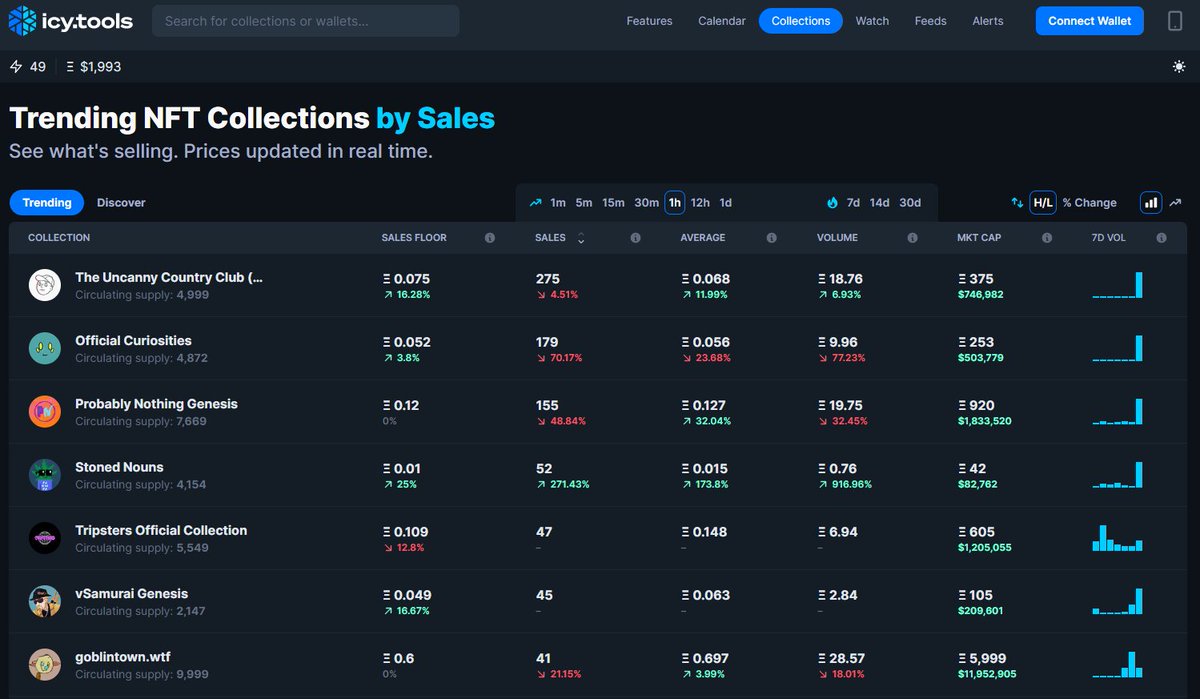
Task: Click the Connect Wallet button
Action: coord(1089,20)
